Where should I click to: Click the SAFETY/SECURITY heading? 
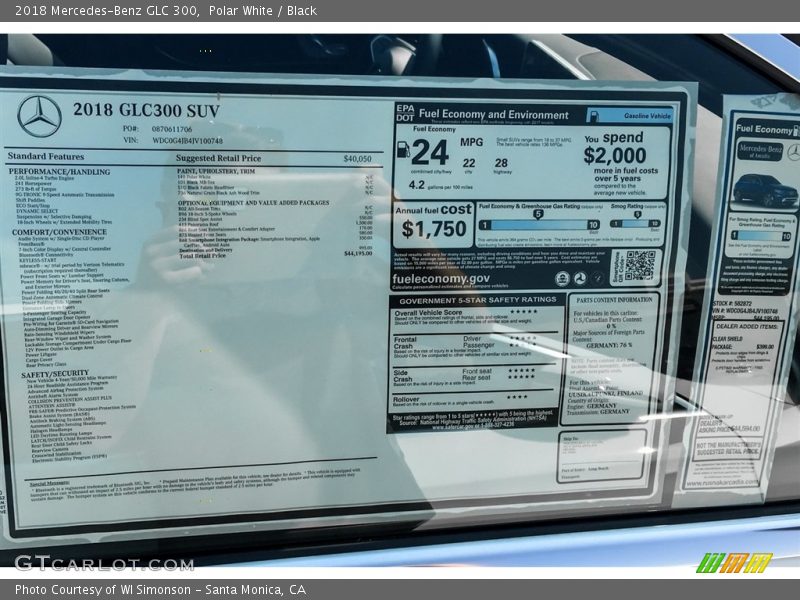tap(55, 374)
